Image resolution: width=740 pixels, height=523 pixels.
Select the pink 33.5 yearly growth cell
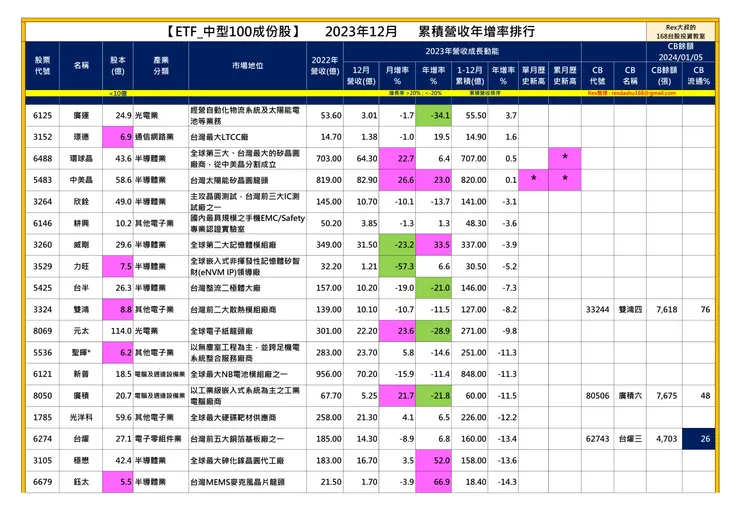click(x=434, y=245)
